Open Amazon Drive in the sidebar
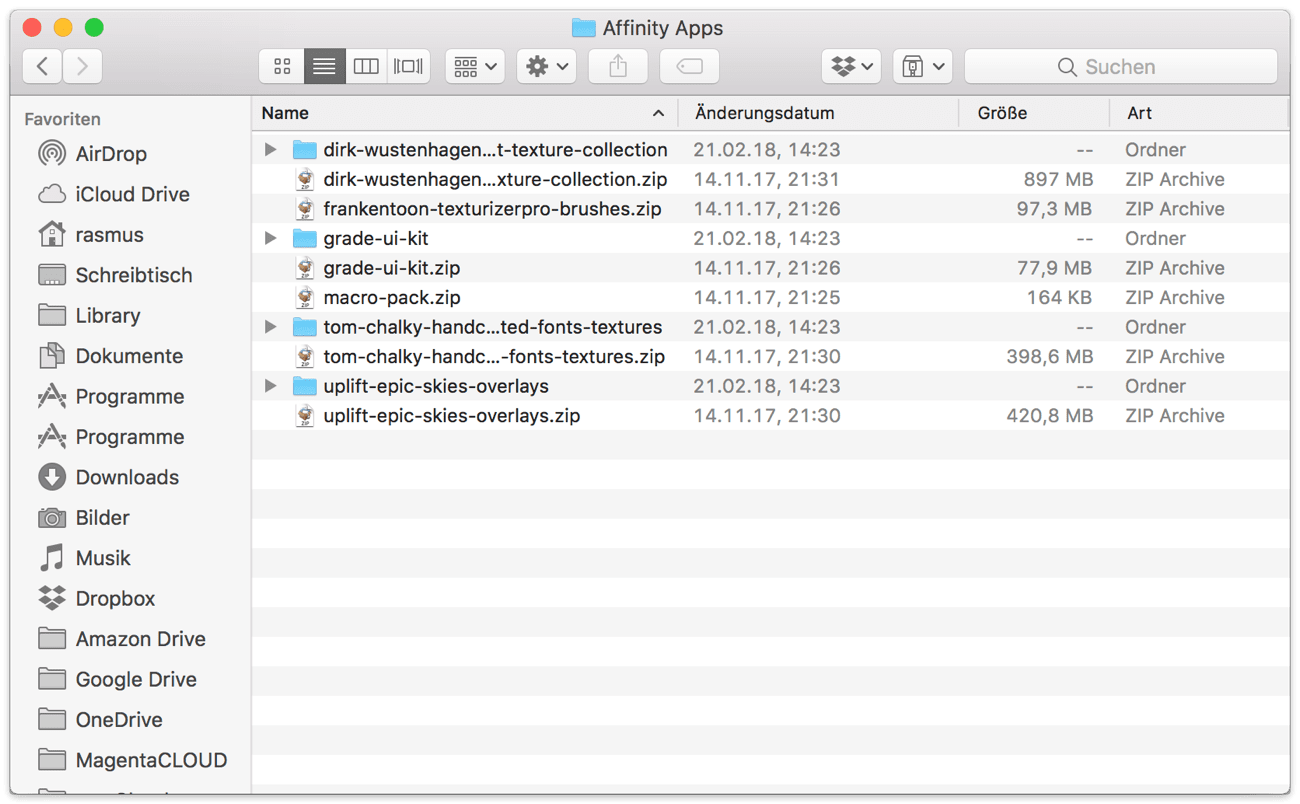The width and height of the screenshot is (1300, 804). coord(121,639)
